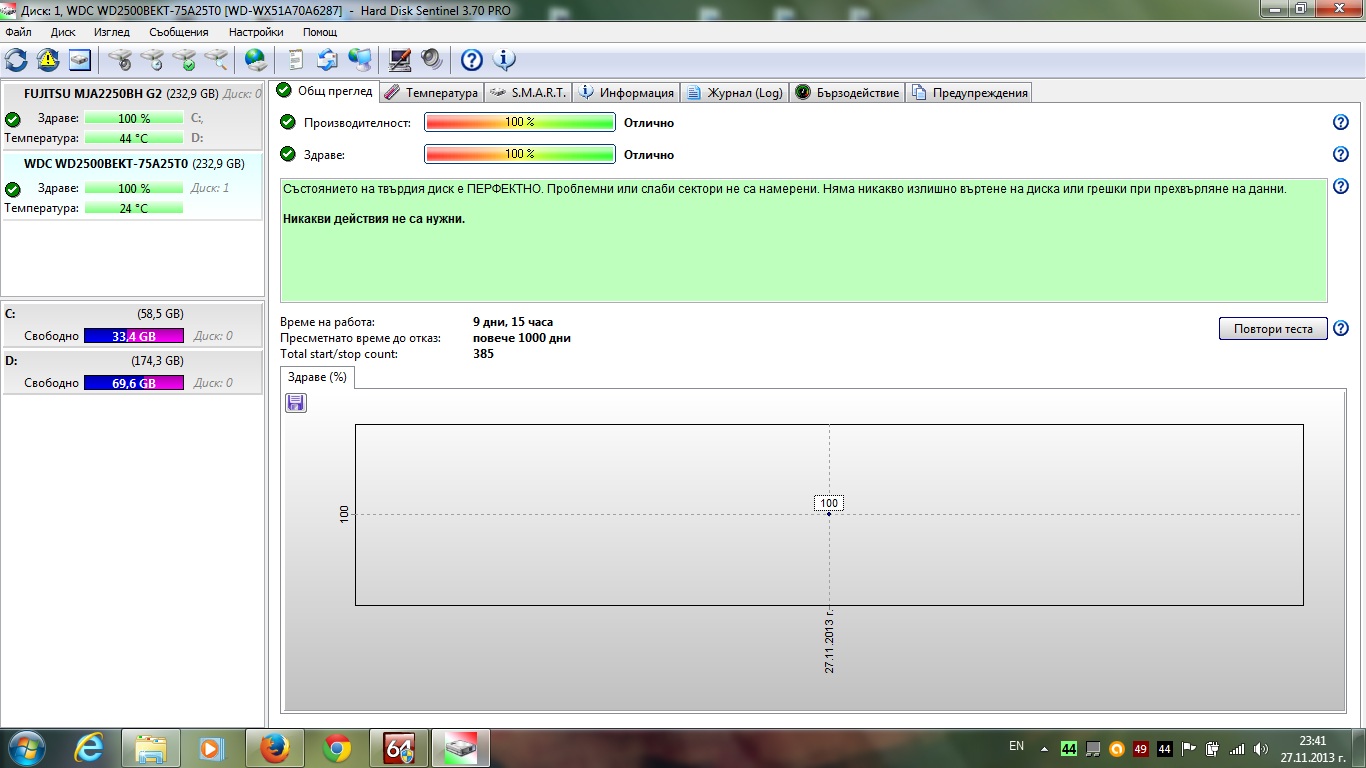Image resolution: width=1366 pixels, height=768 pixels.
Task: Open Internet Explorer from taskbar
Action: pyautogui.click(x=90, y=748)
